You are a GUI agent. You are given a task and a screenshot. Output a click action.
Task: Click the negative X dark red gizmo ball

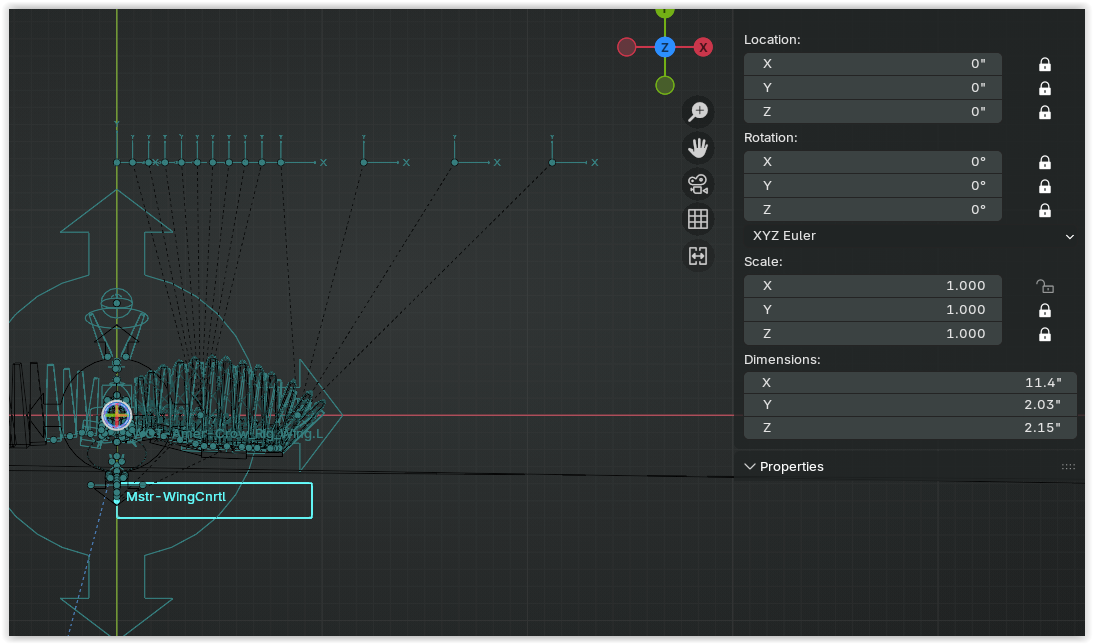(627, 47)
